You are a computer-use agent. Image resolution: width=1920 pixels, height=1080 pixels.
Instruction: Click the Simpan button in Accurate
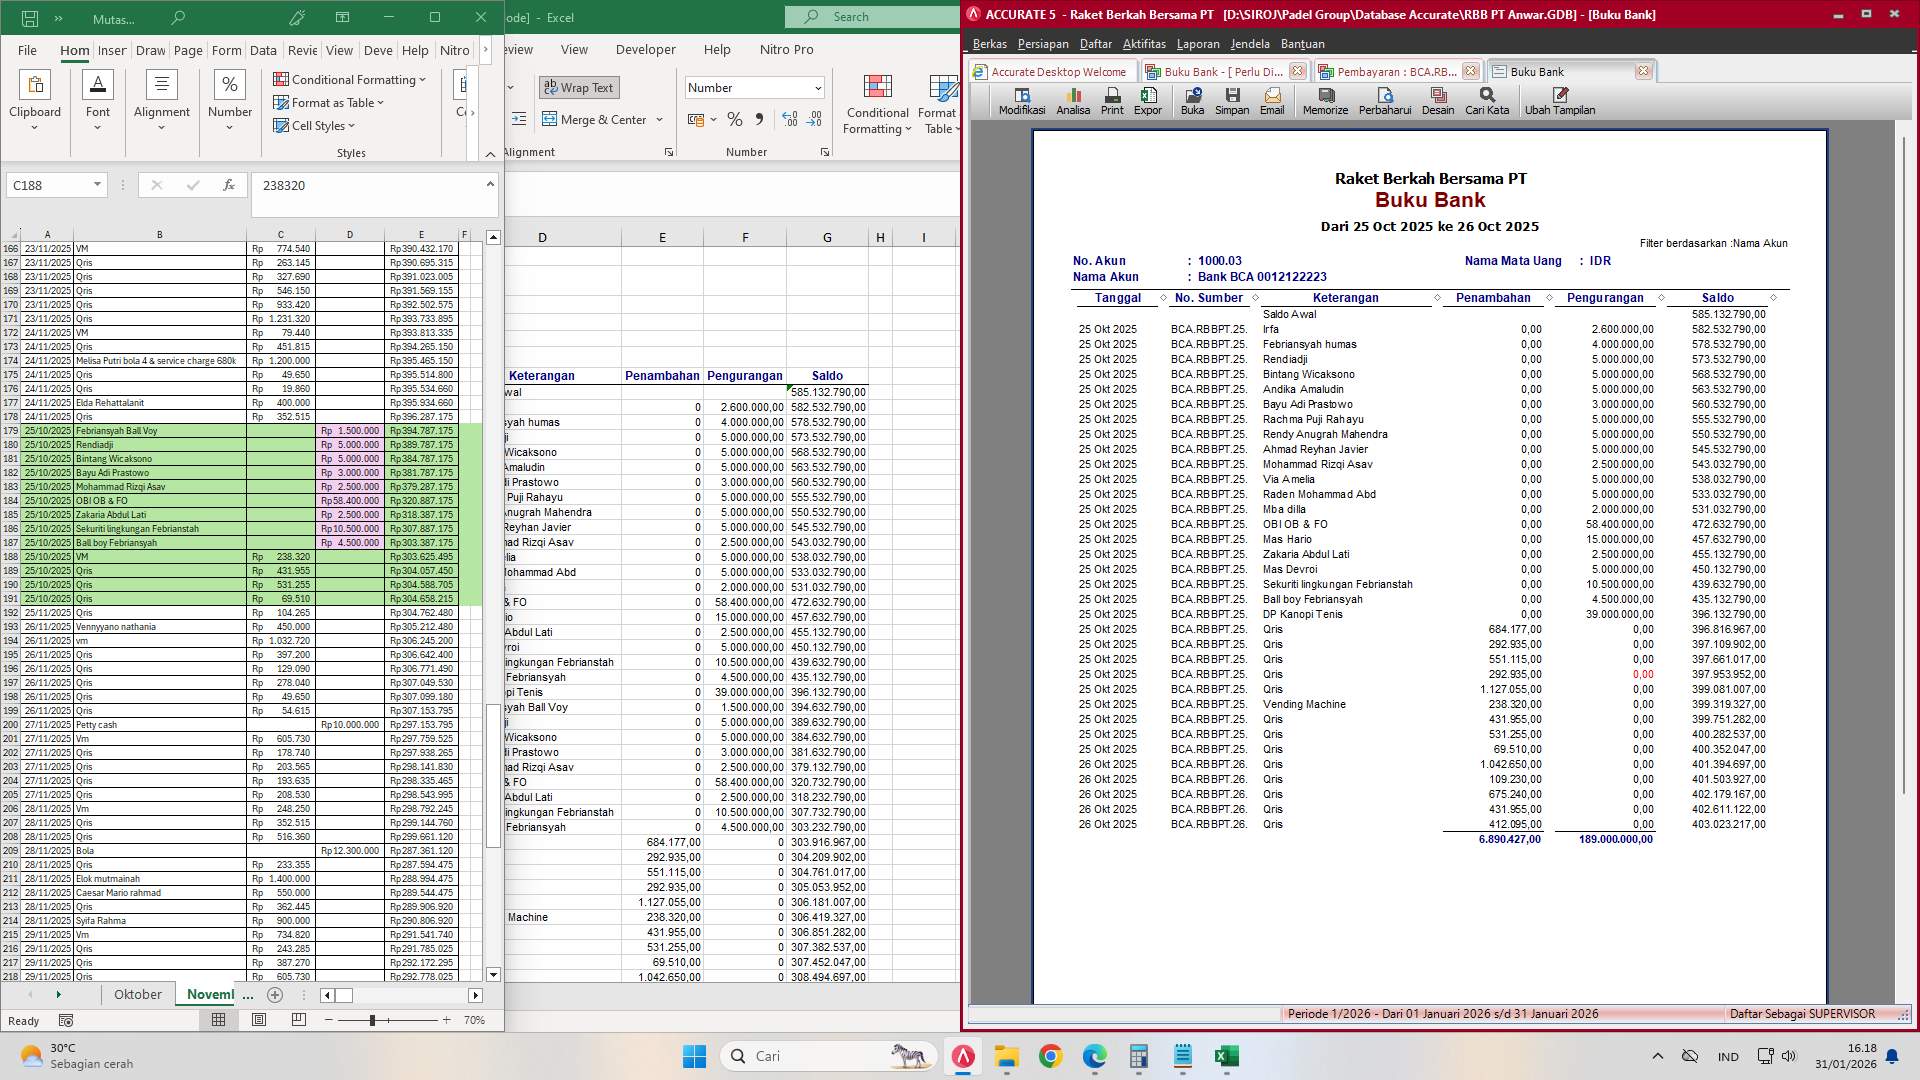(1231, 100)
